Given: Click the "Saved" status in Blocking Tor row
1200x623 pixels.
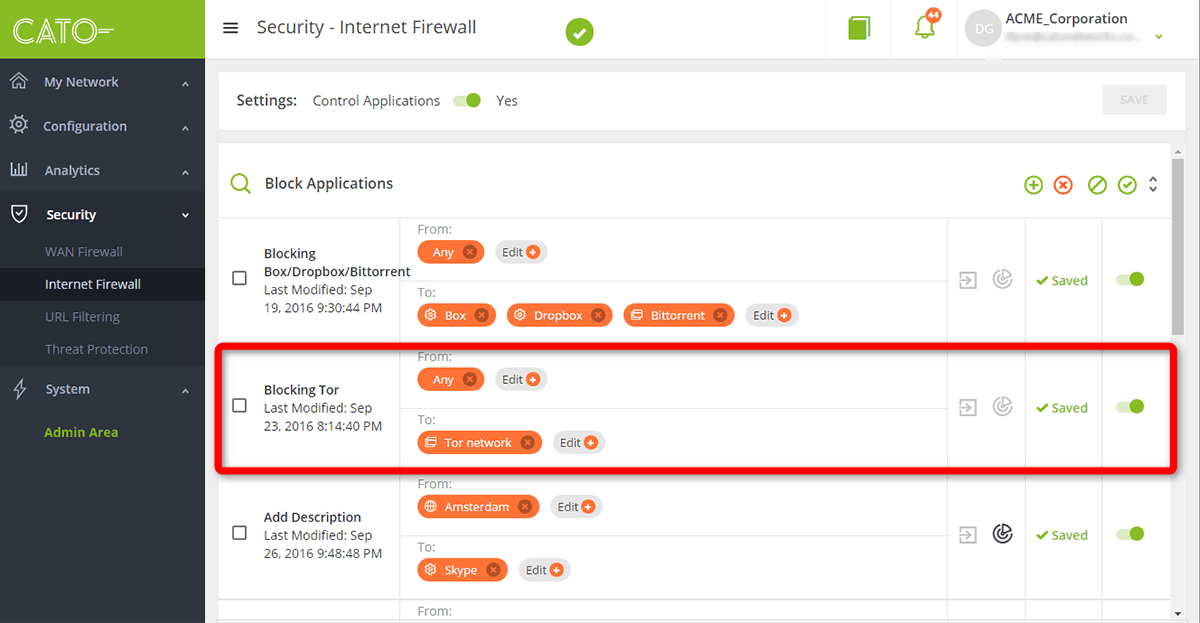Looking at the screenshot, I should (1062, 408).
